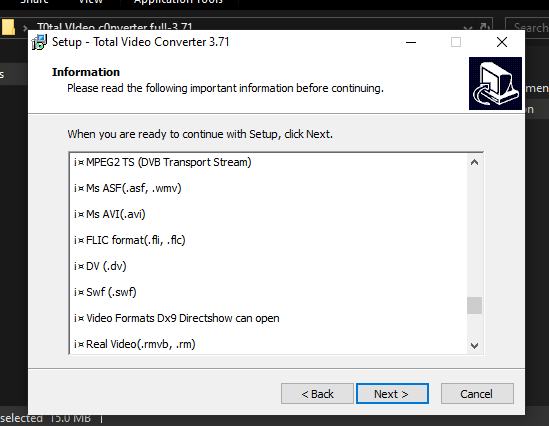549x426 pixels.
Task: Click the scrollbar down arrow in information box
Action: (x=474, y=346)
